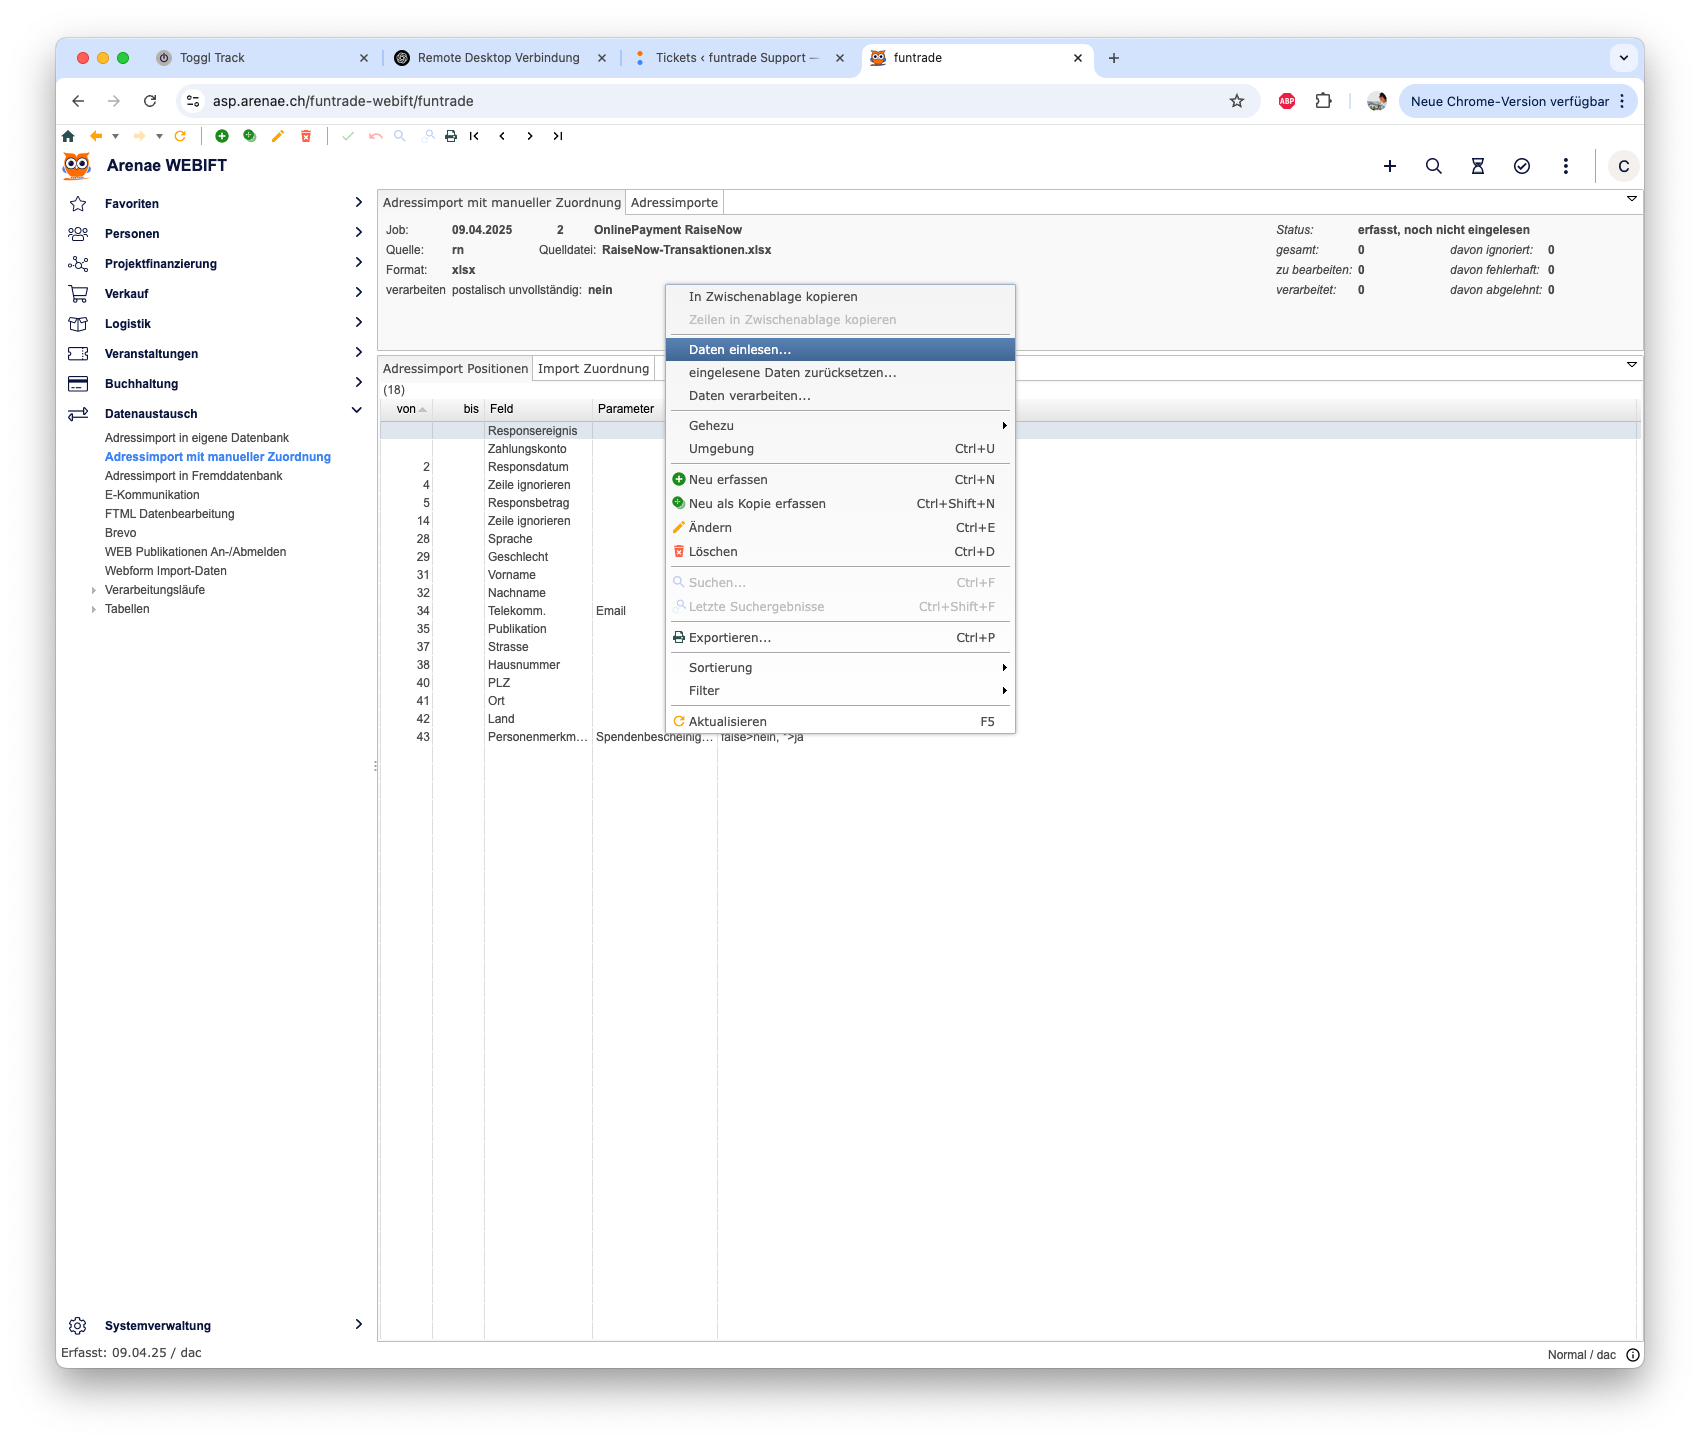Click the pencil edit icon in toolbar
1700x1442 pixels.
coord(278,136)
